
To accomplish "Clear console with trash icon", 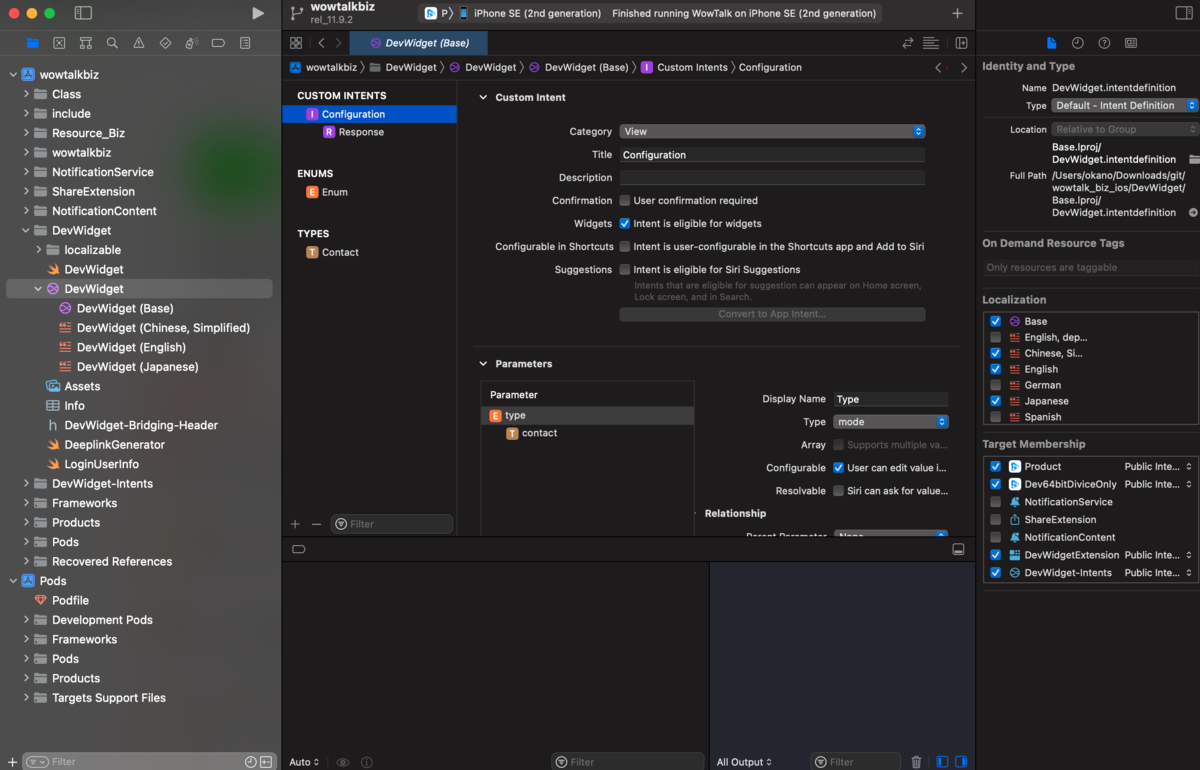I will point(916,762).
